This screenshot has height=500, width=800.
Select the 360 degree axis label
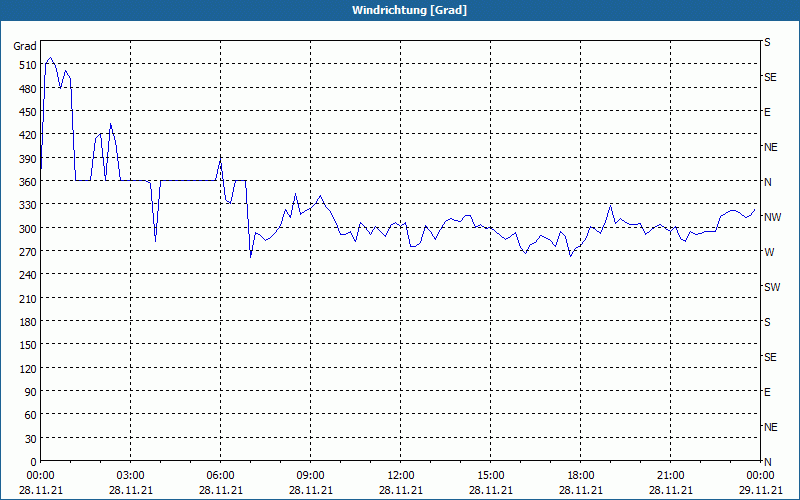(x=26, y=182)
